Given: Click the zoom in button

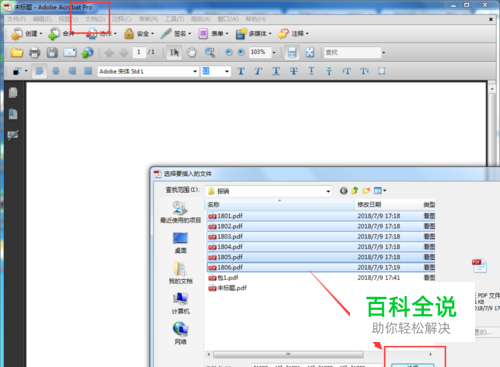Looking at the screenshot, I should [241, 52].
